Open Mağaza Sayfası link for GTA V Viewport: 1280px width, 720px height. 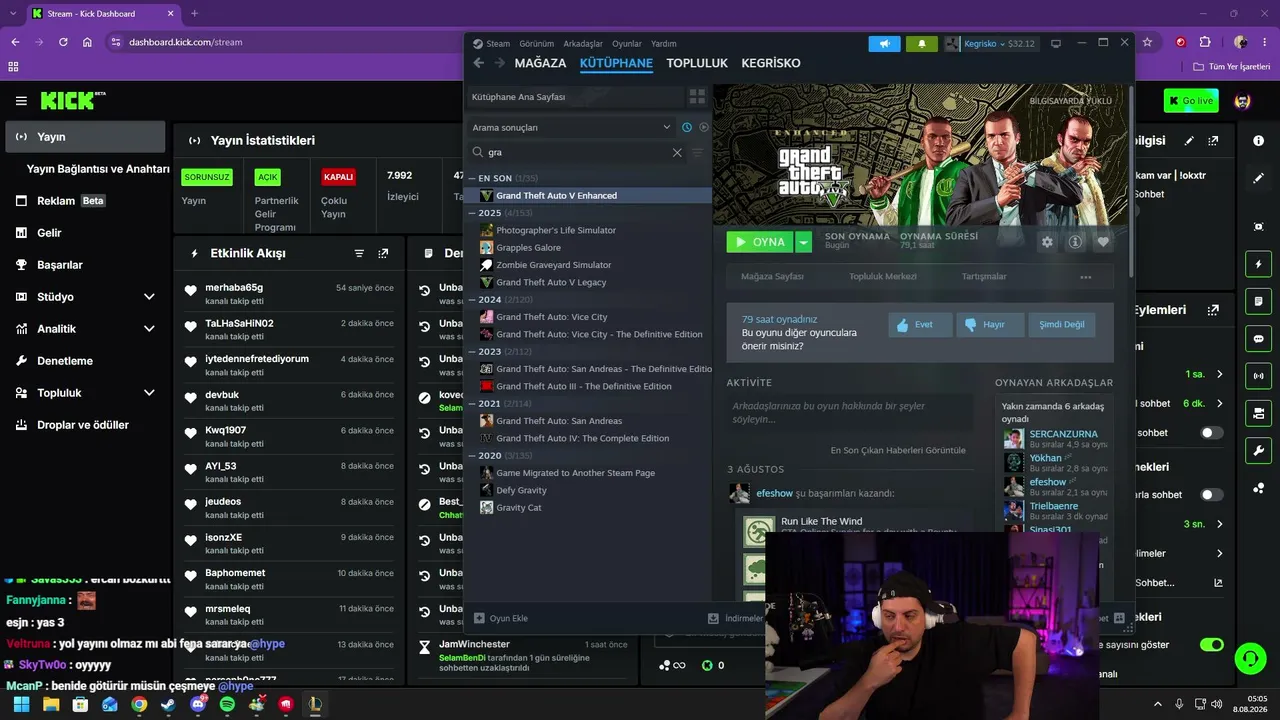coord(772,277)
